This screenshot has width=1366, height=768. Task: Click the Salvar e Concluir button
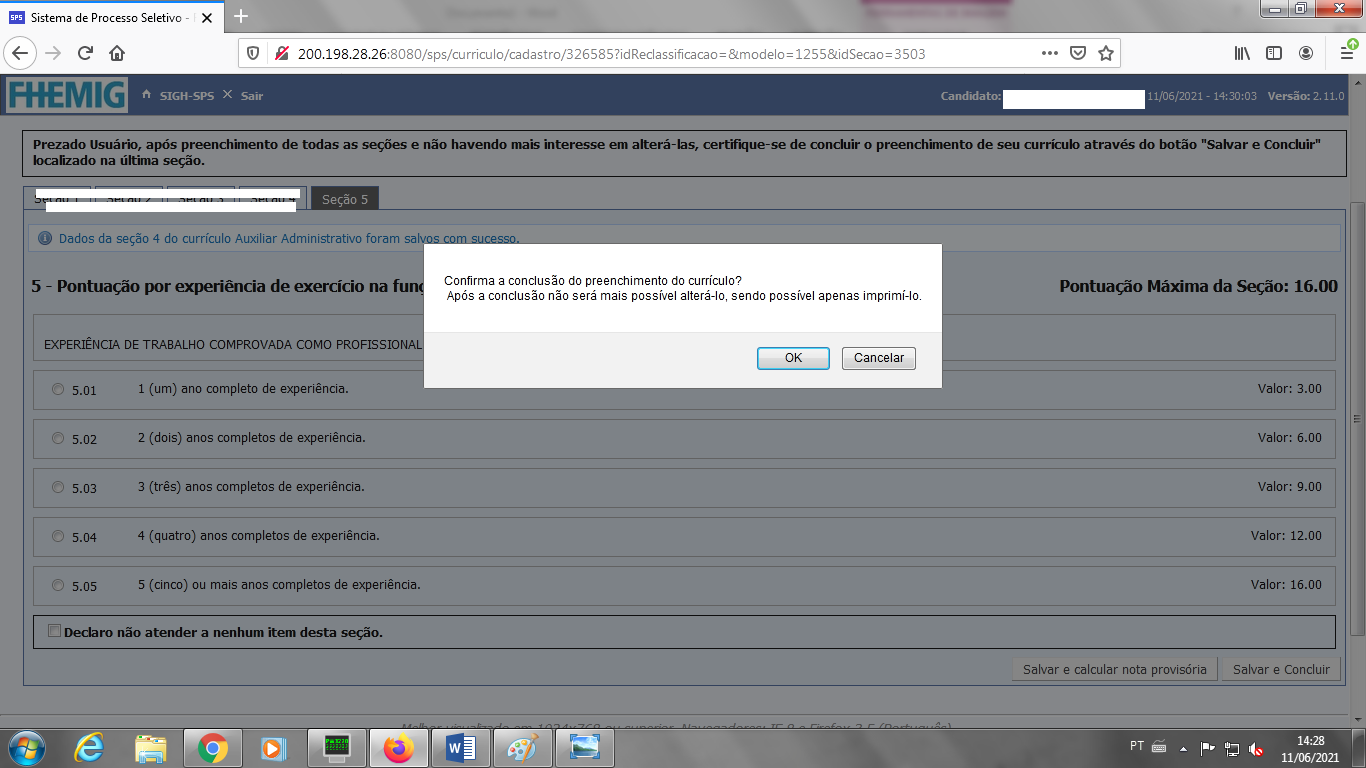[x=1280, y=669]
